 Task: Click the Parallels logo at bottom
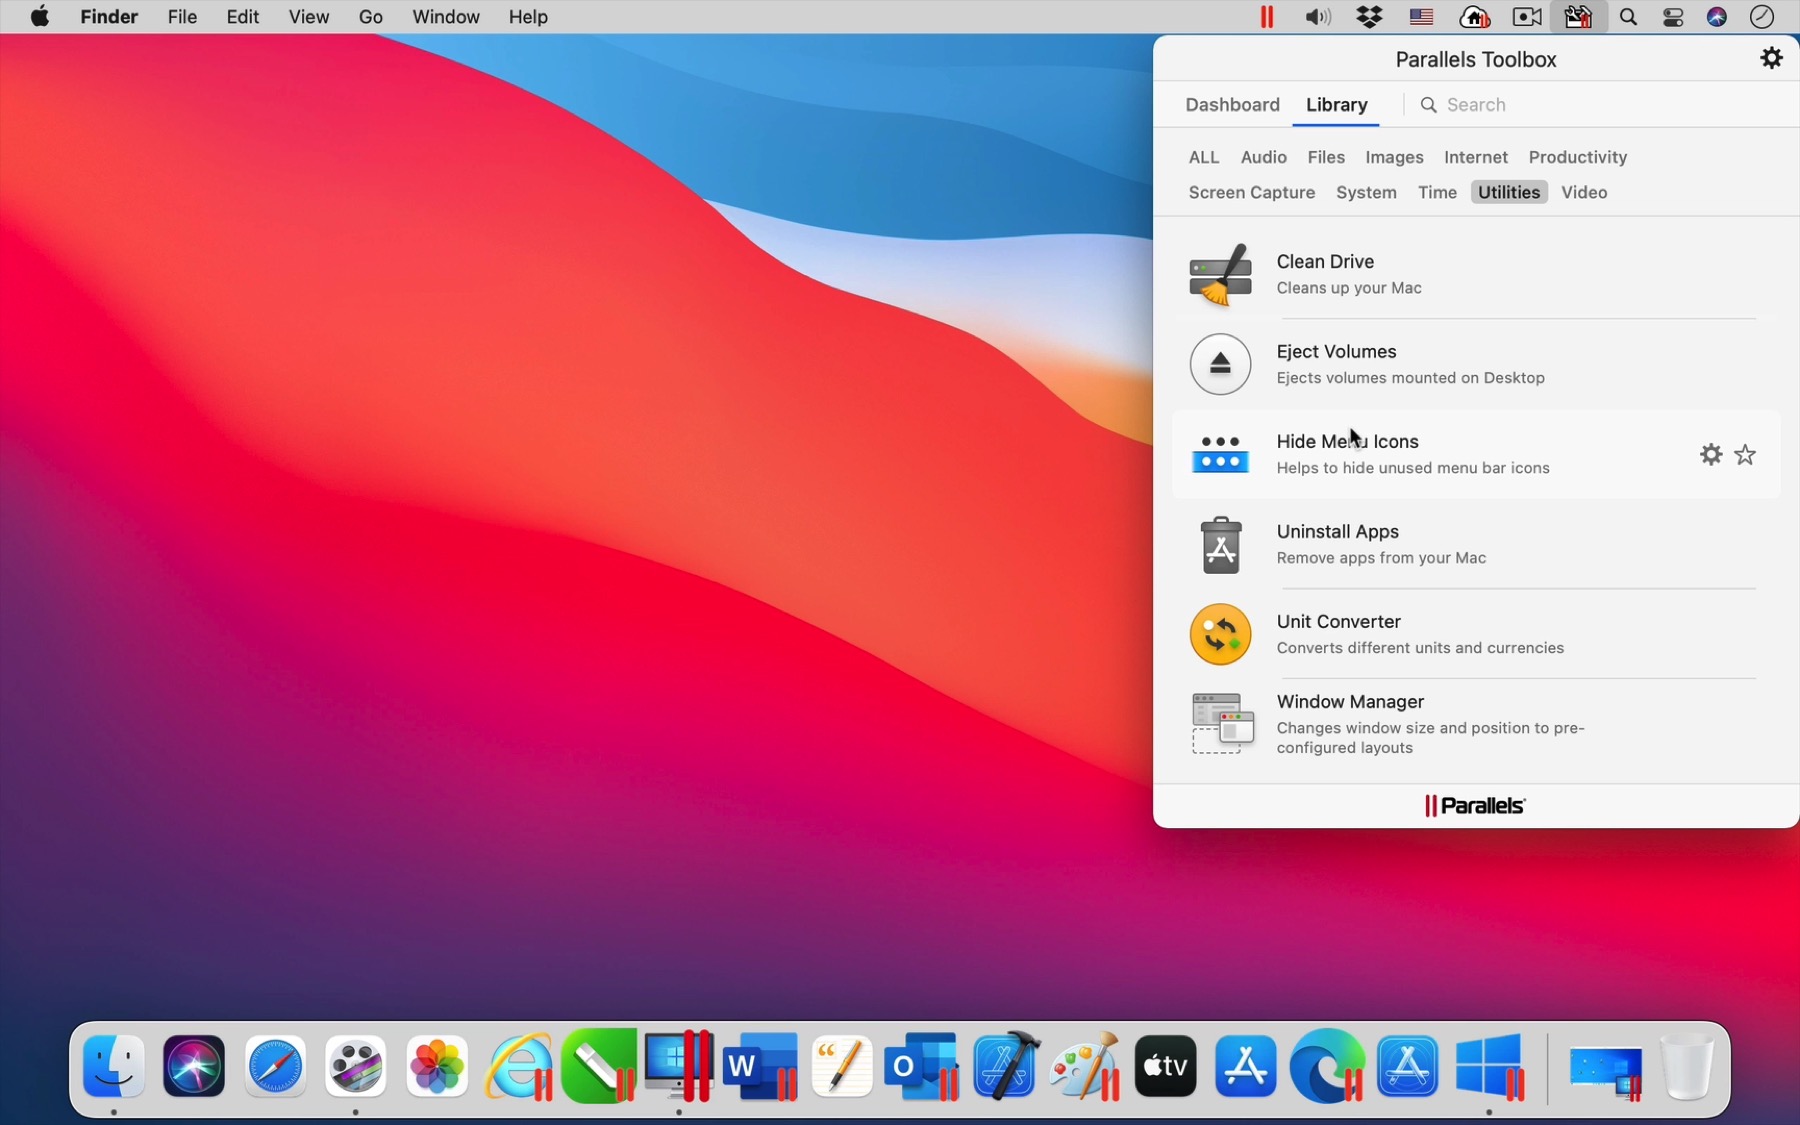[1474, 805]
